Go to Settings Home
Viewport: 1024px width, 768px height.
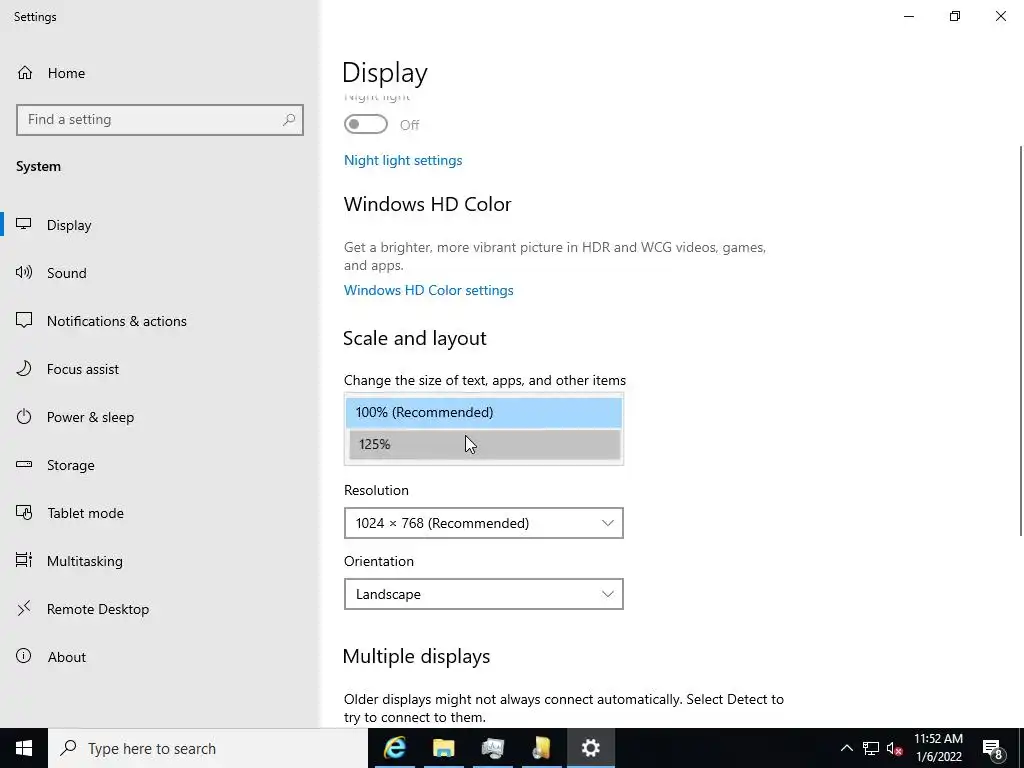point(160,73)
